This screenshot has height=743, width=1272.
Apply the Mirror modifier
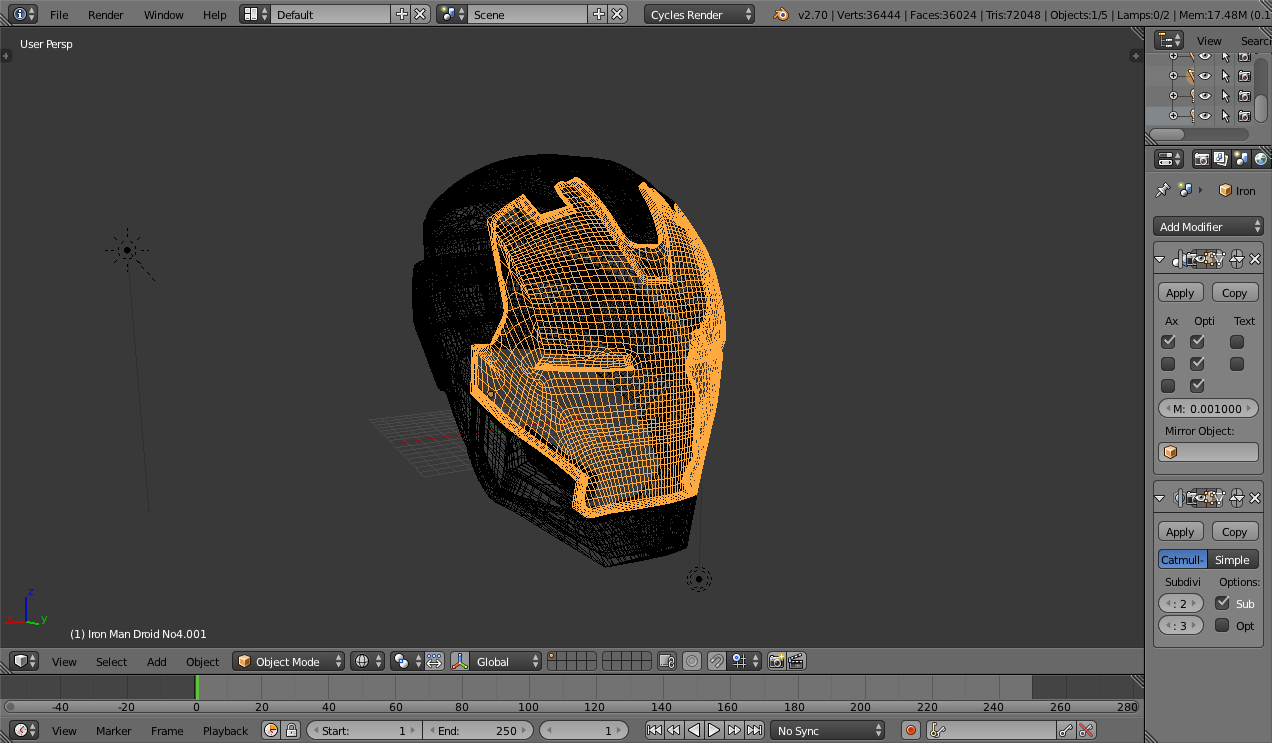[1180, 293]
